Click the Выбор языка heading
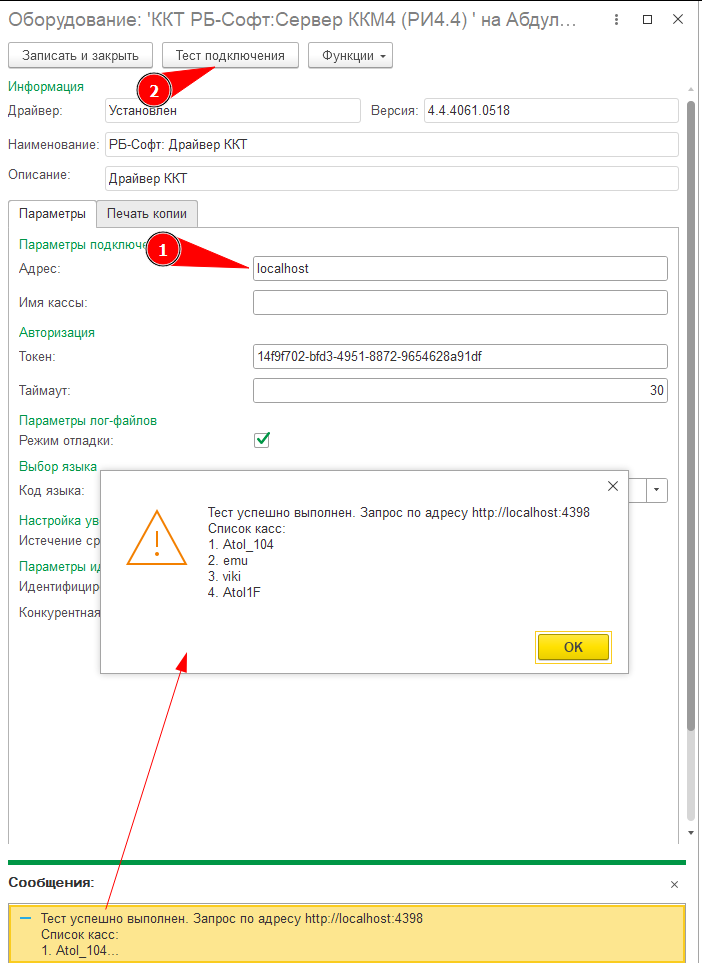 58,467
